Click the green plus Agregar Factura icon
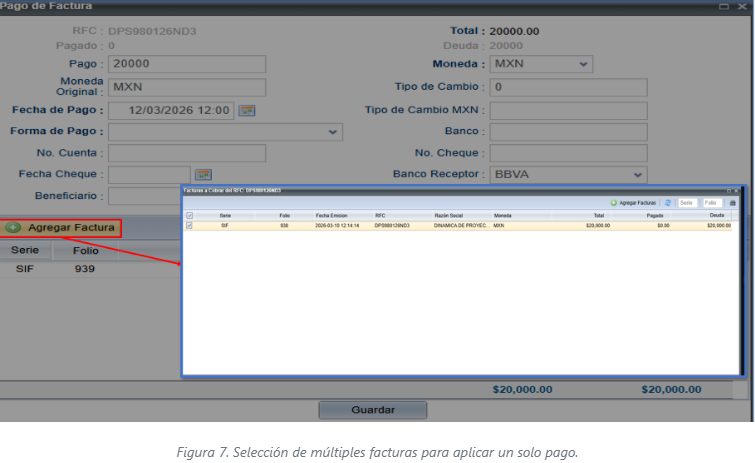 coord(13,228)
